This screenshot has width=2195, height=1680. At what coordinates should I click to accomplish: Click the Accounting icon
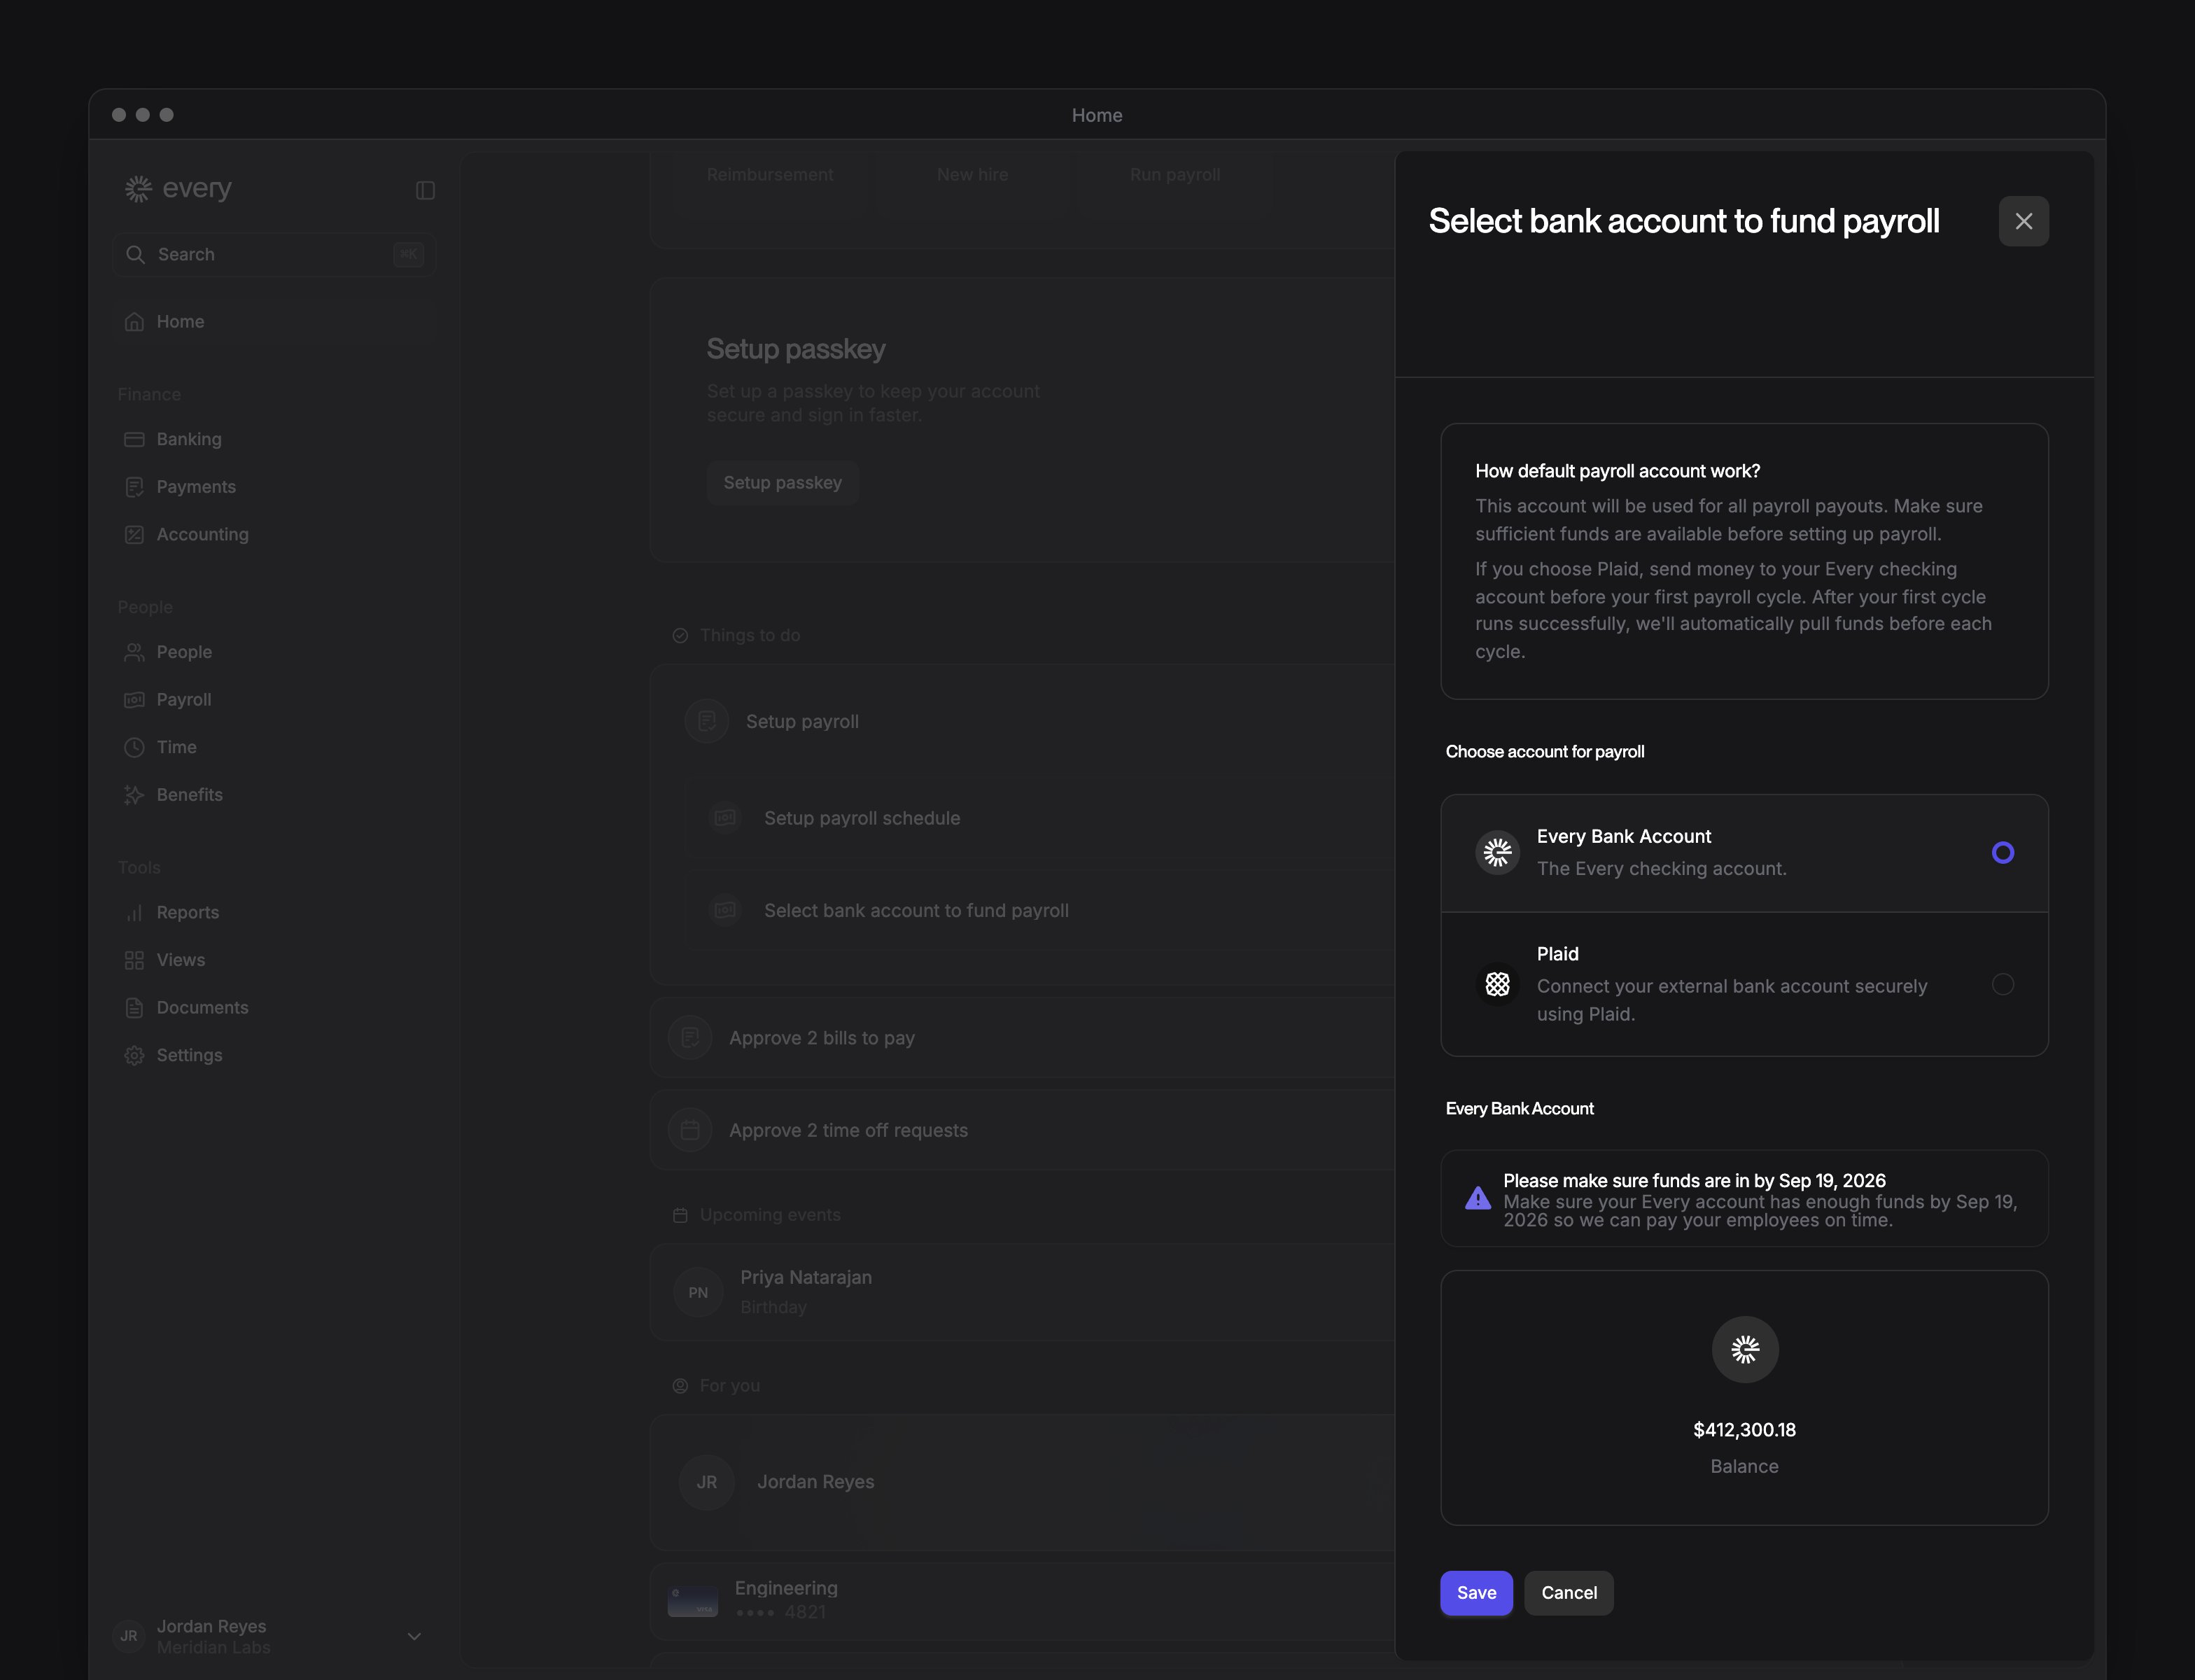coord(134,535)
